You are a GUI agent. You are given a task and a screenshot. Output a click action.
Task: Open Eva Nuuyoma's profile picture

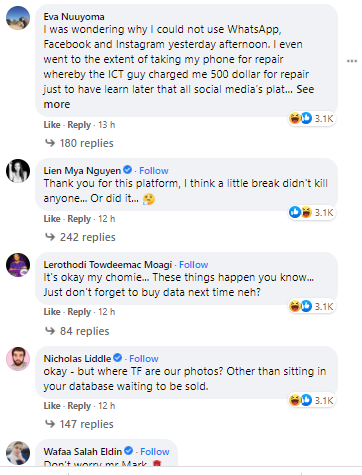coord(18,18)
